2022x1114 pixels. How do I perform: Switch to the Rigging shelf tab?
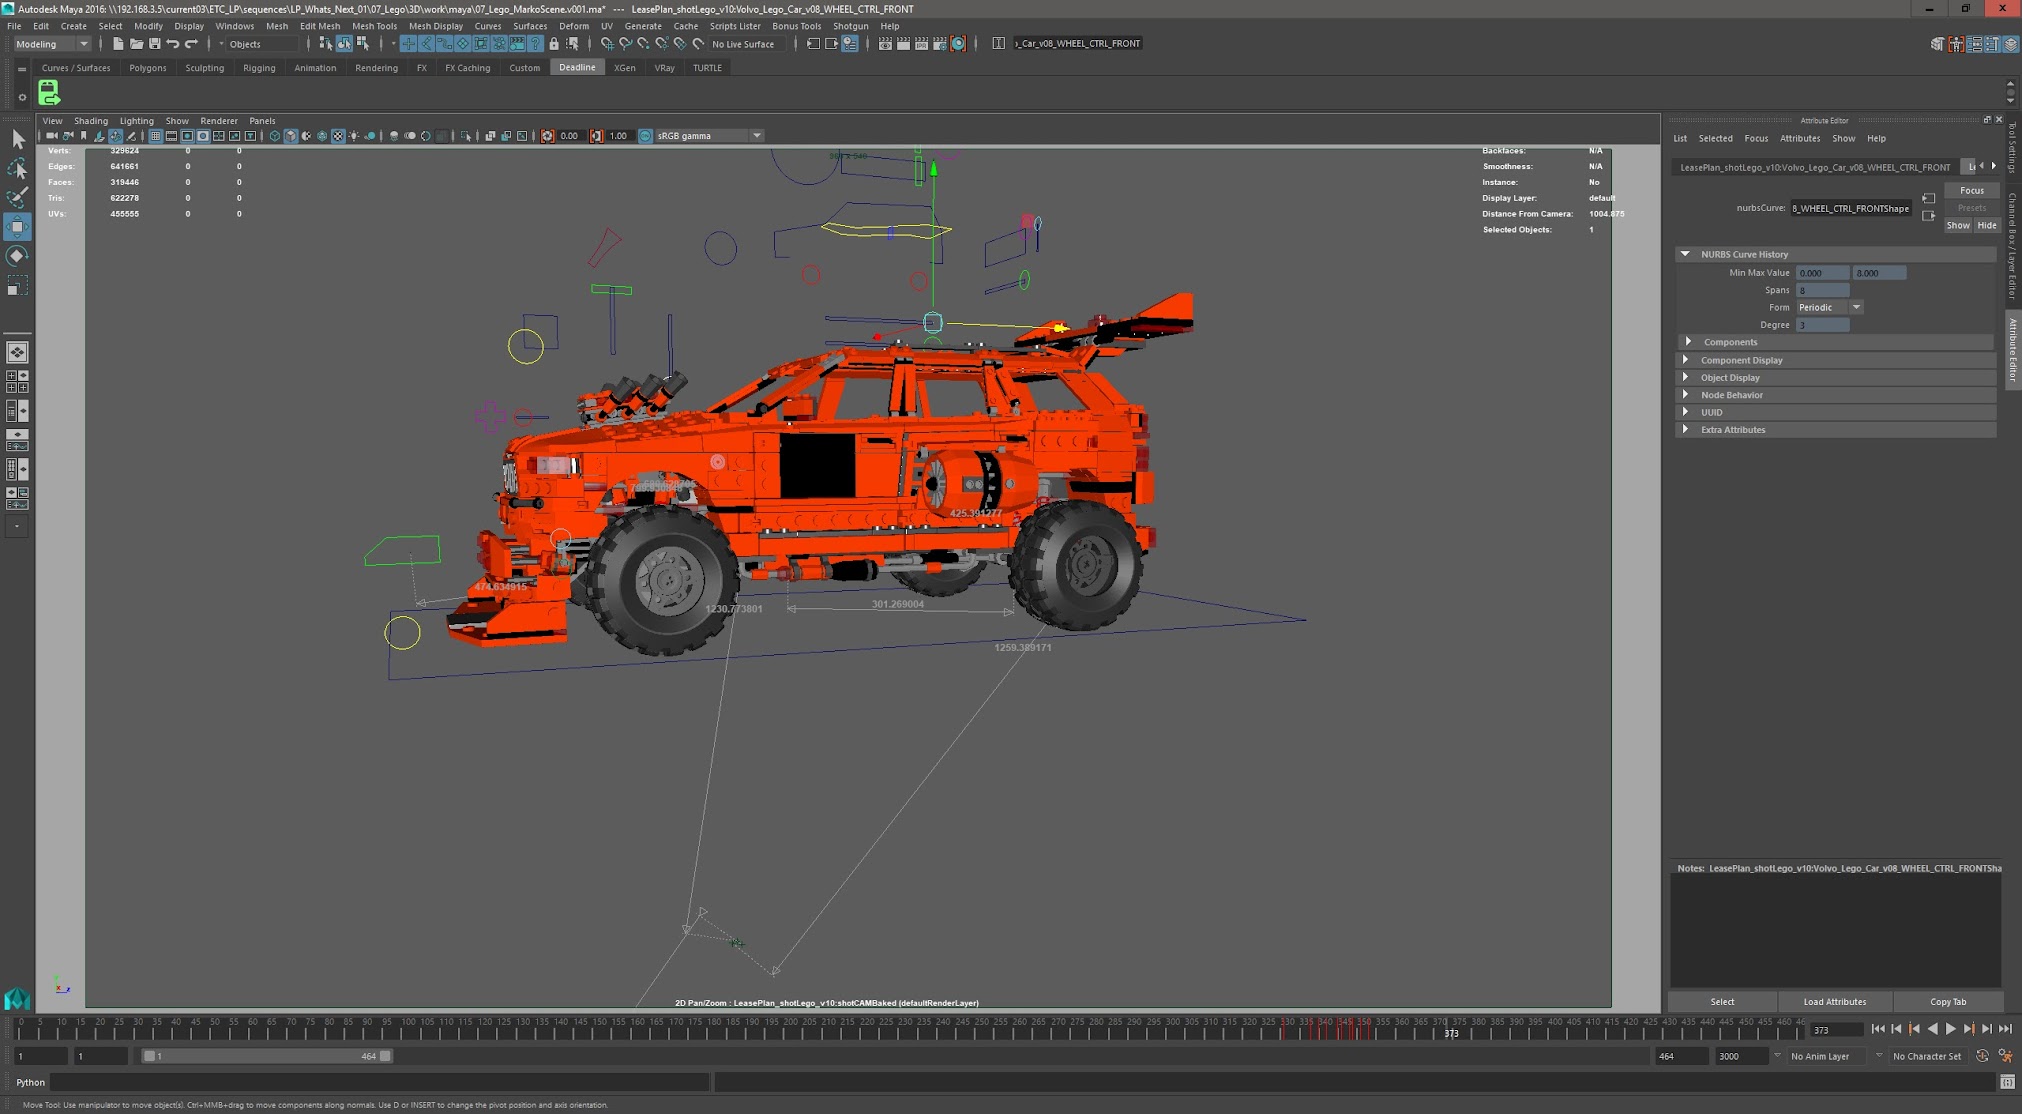tap(259, 68)
